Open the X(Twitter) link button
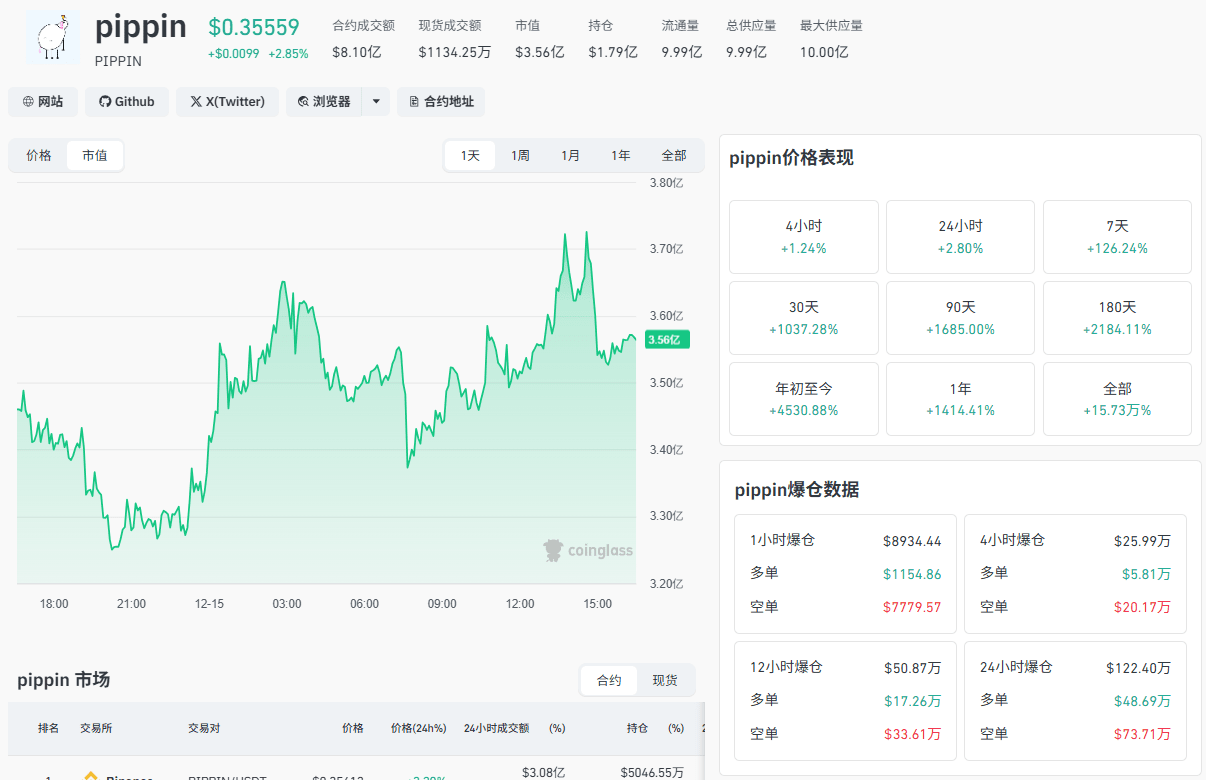The width and height of the screenshot is (1206, 780). click(227, 101)
